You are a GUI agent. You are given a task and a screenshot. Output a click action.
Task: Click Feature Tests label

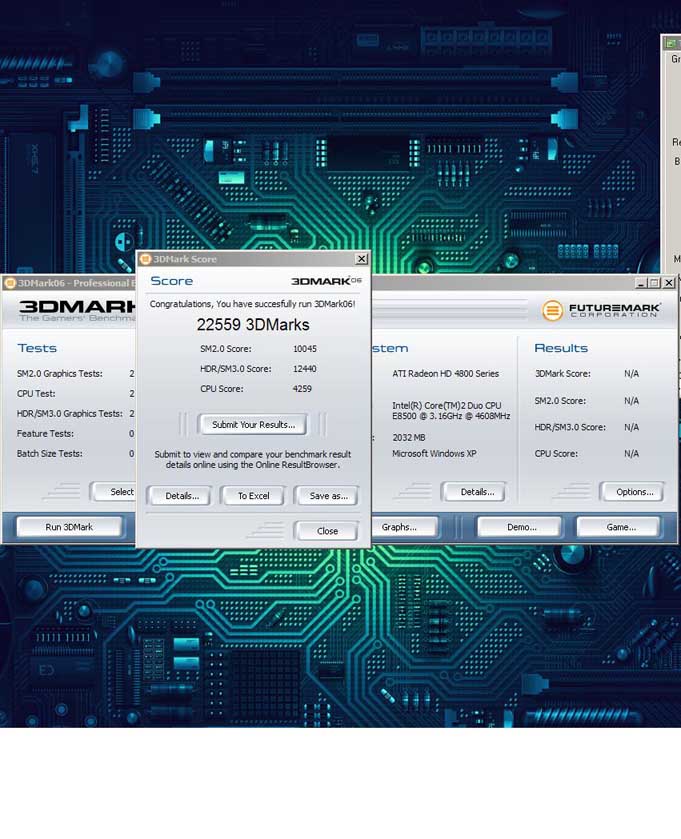45,433
